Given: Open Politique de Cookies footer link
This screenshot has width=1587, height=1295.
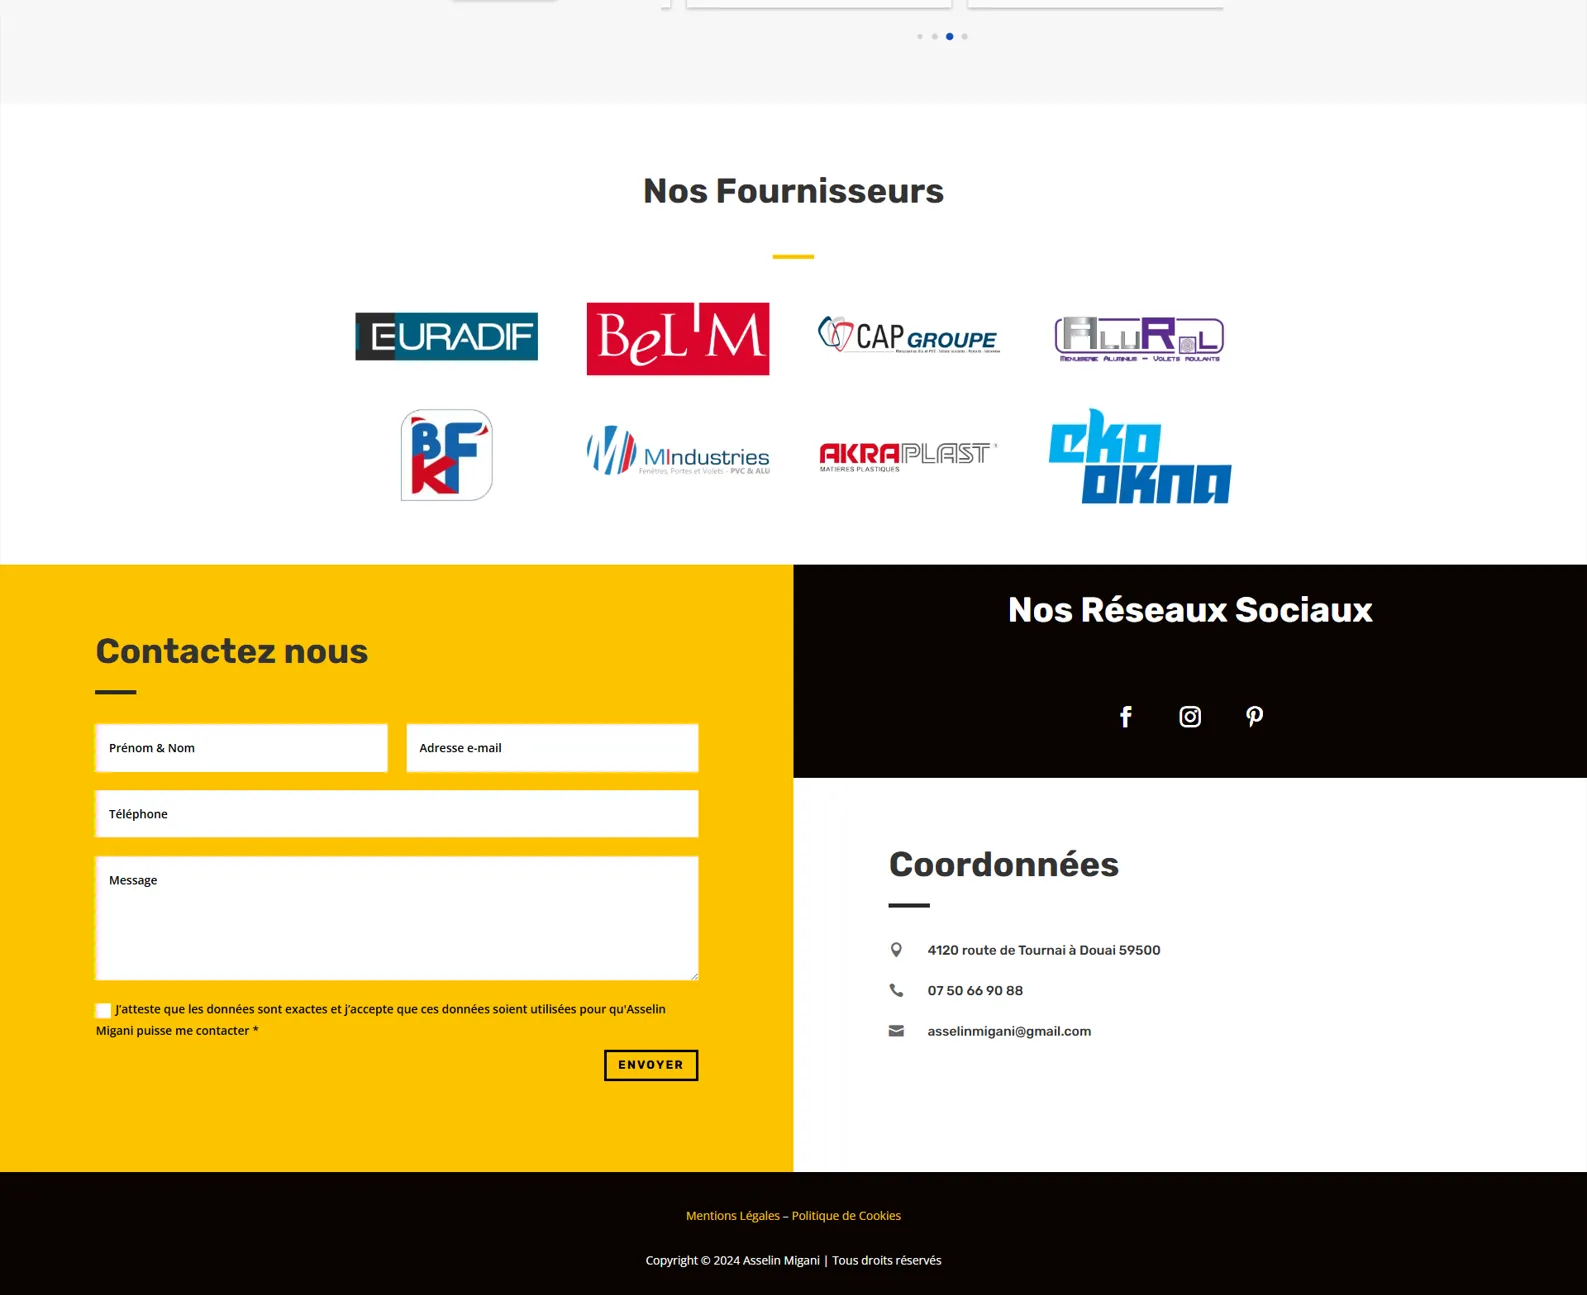Looking at the screenshot, I should click(x=846, y=1216).
